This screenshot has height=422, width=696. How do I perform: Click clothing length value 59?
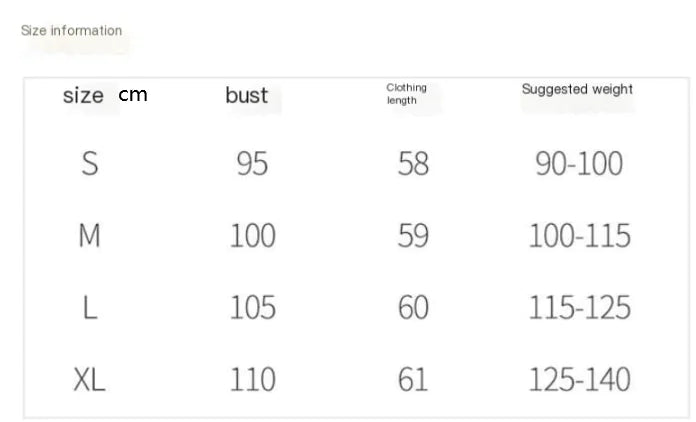tap(413, 236)
